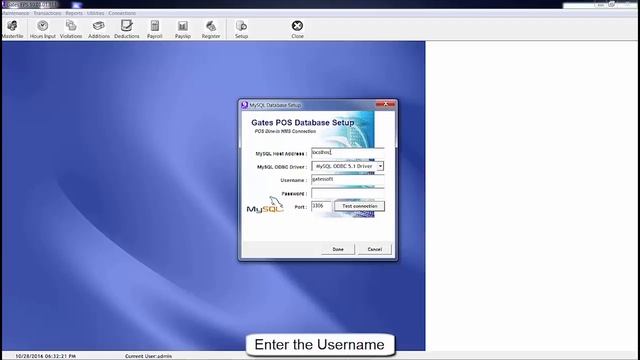The width and height of the screenshot is (640, 360).
Task: Open the Payroll calculator icon
Action: point(155,29)
